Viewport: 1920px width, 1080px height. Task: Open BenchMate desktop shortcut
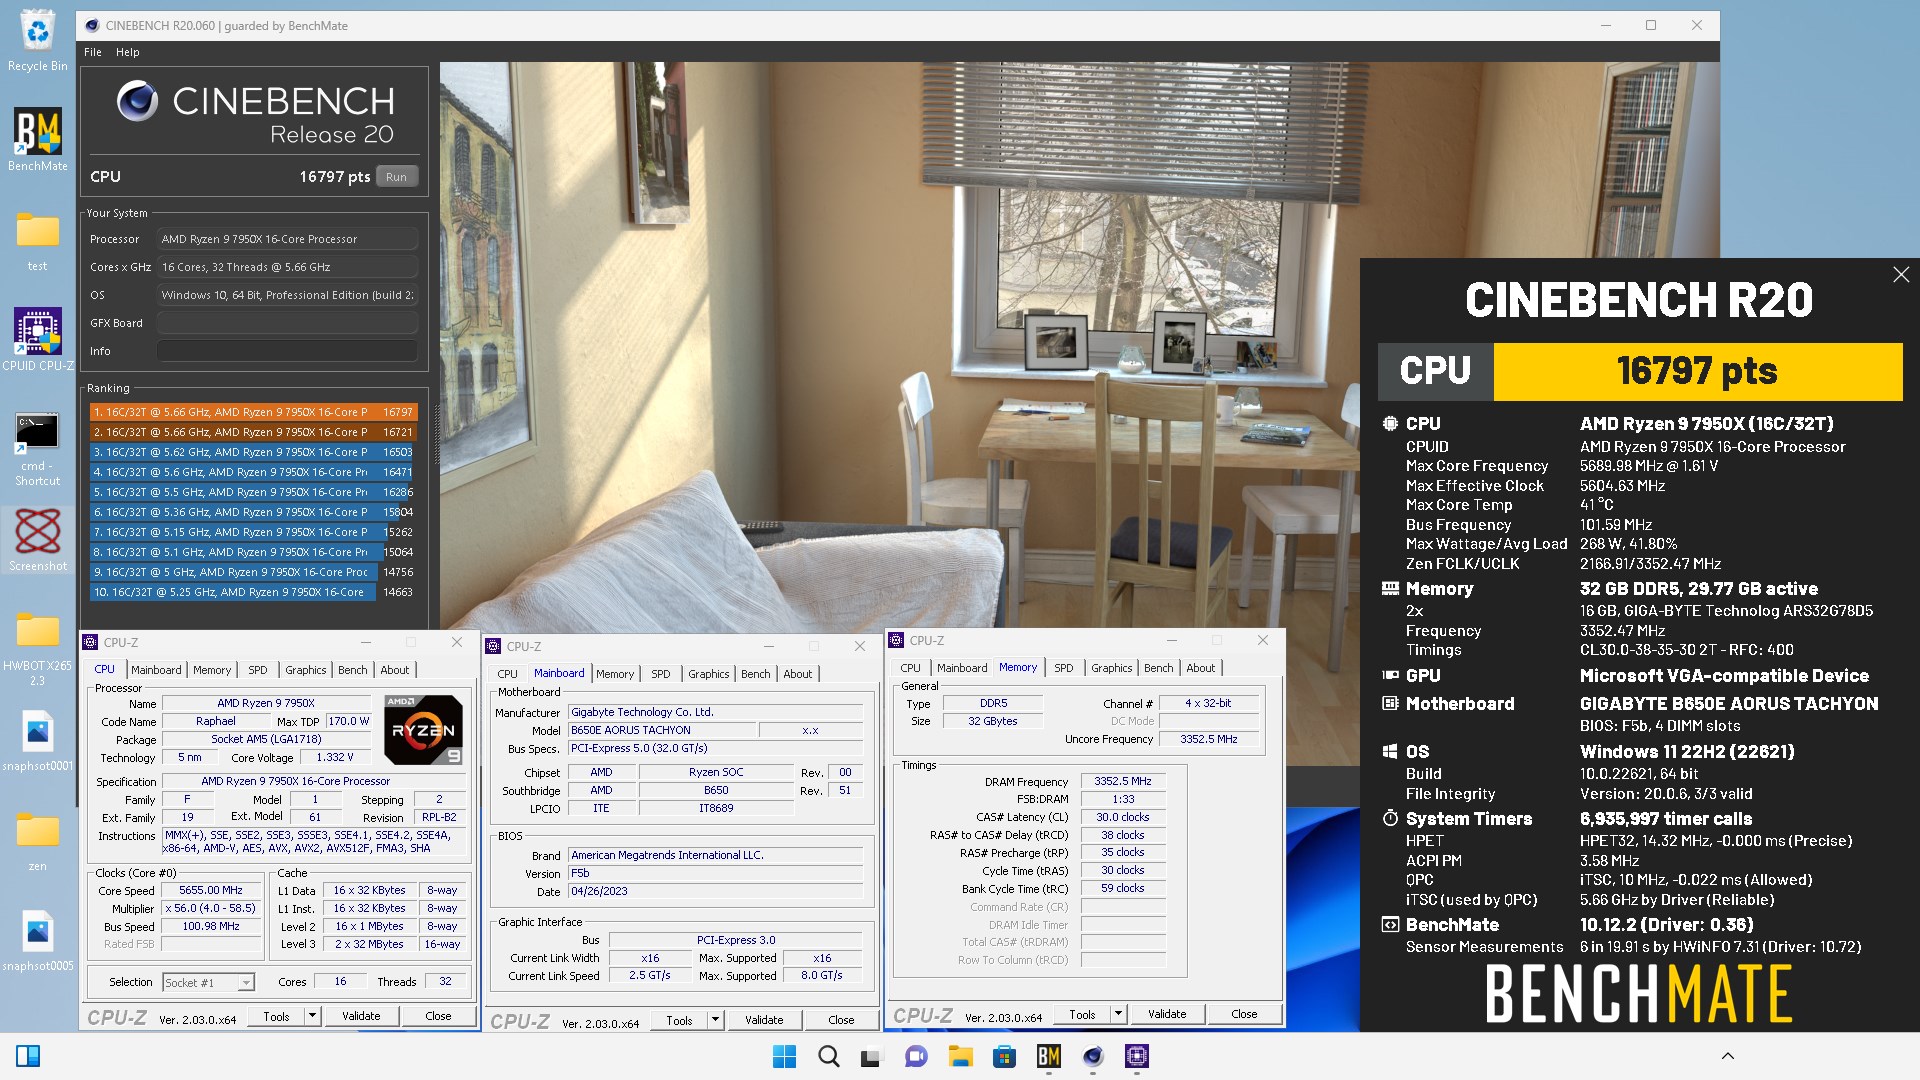click(38, 139)
